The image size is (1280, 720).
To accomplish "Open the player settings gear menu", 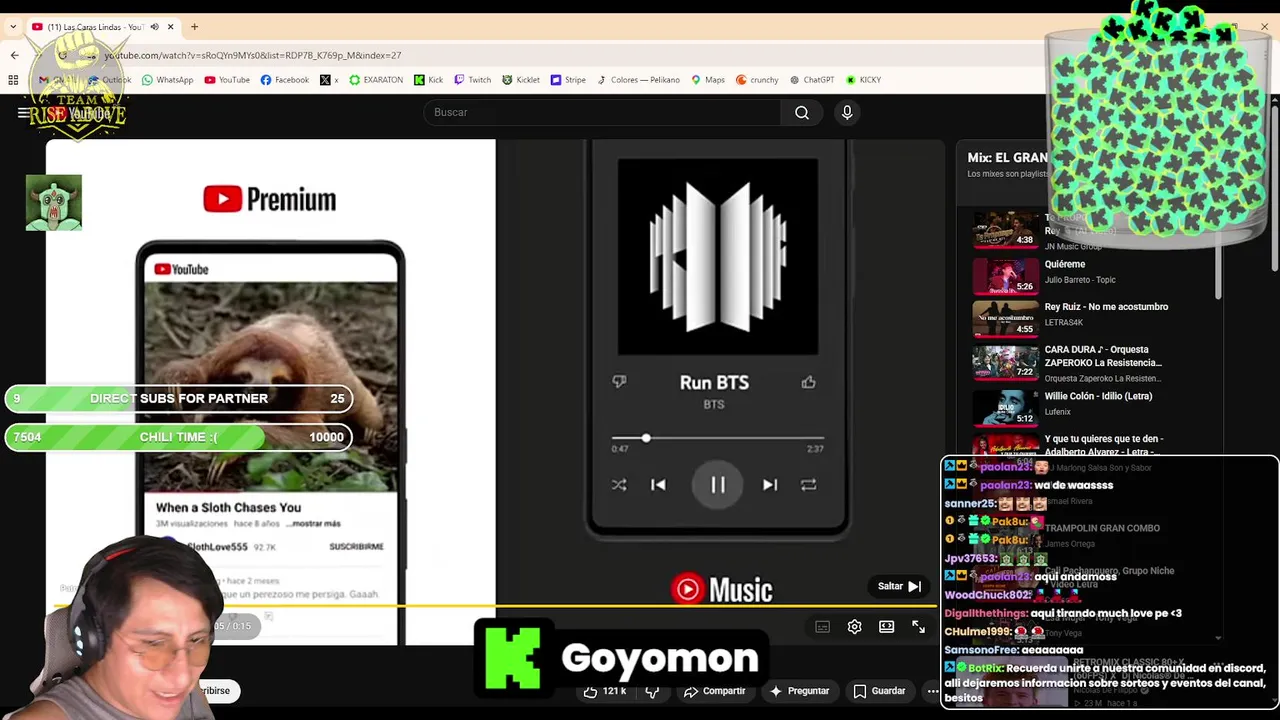I will (x=854, y=627).
